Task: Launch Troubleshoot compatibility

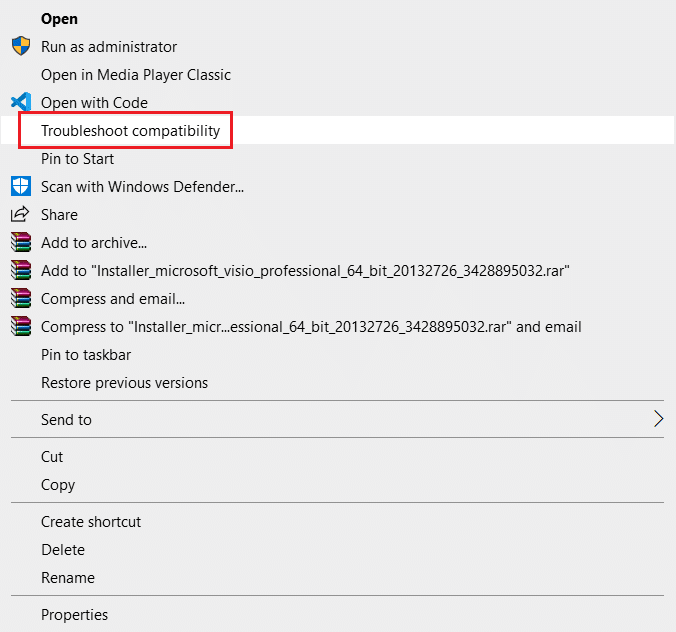Action: point(130,131)
